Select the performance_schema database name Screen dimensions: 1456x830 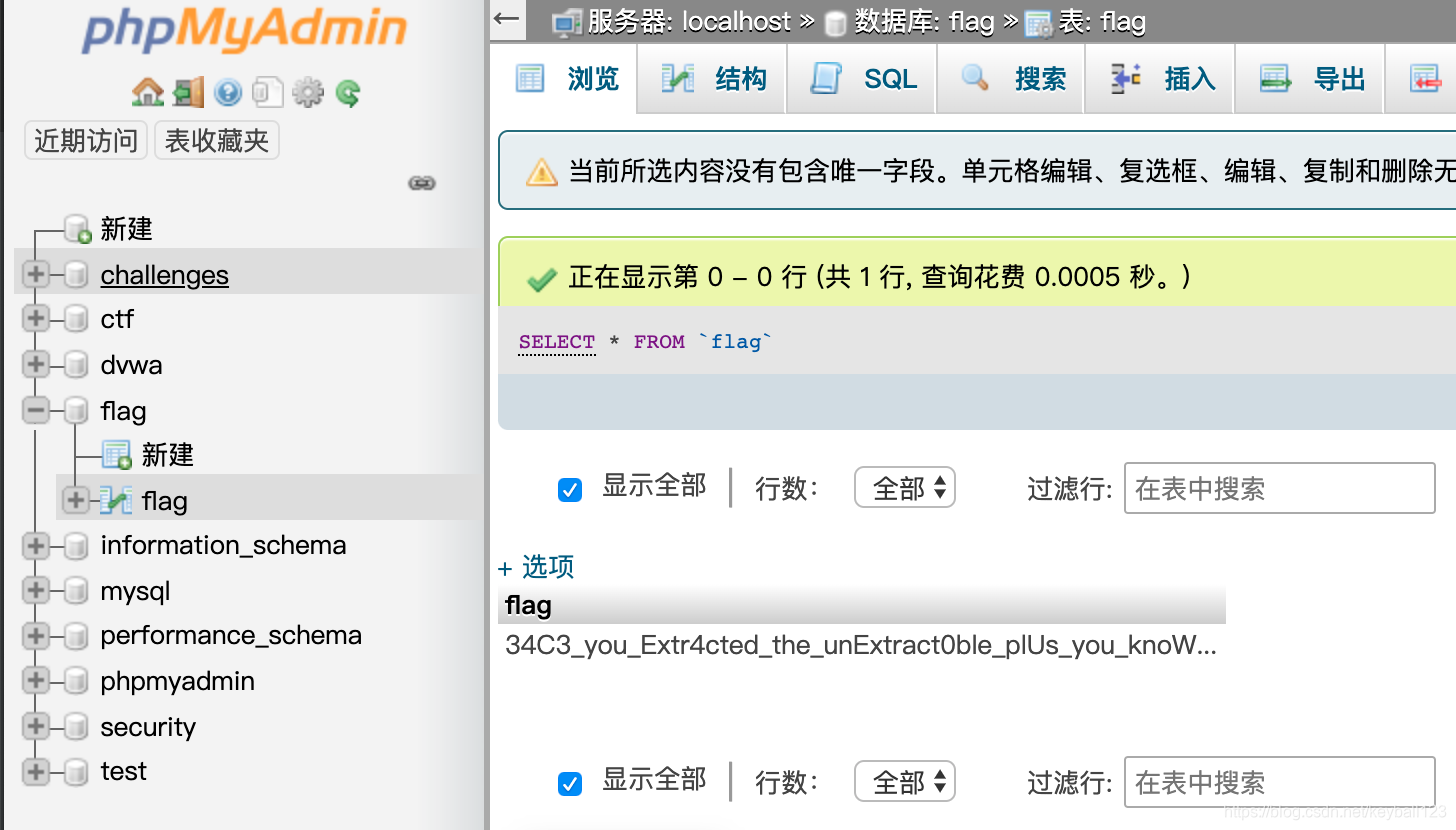click(231, 636)
